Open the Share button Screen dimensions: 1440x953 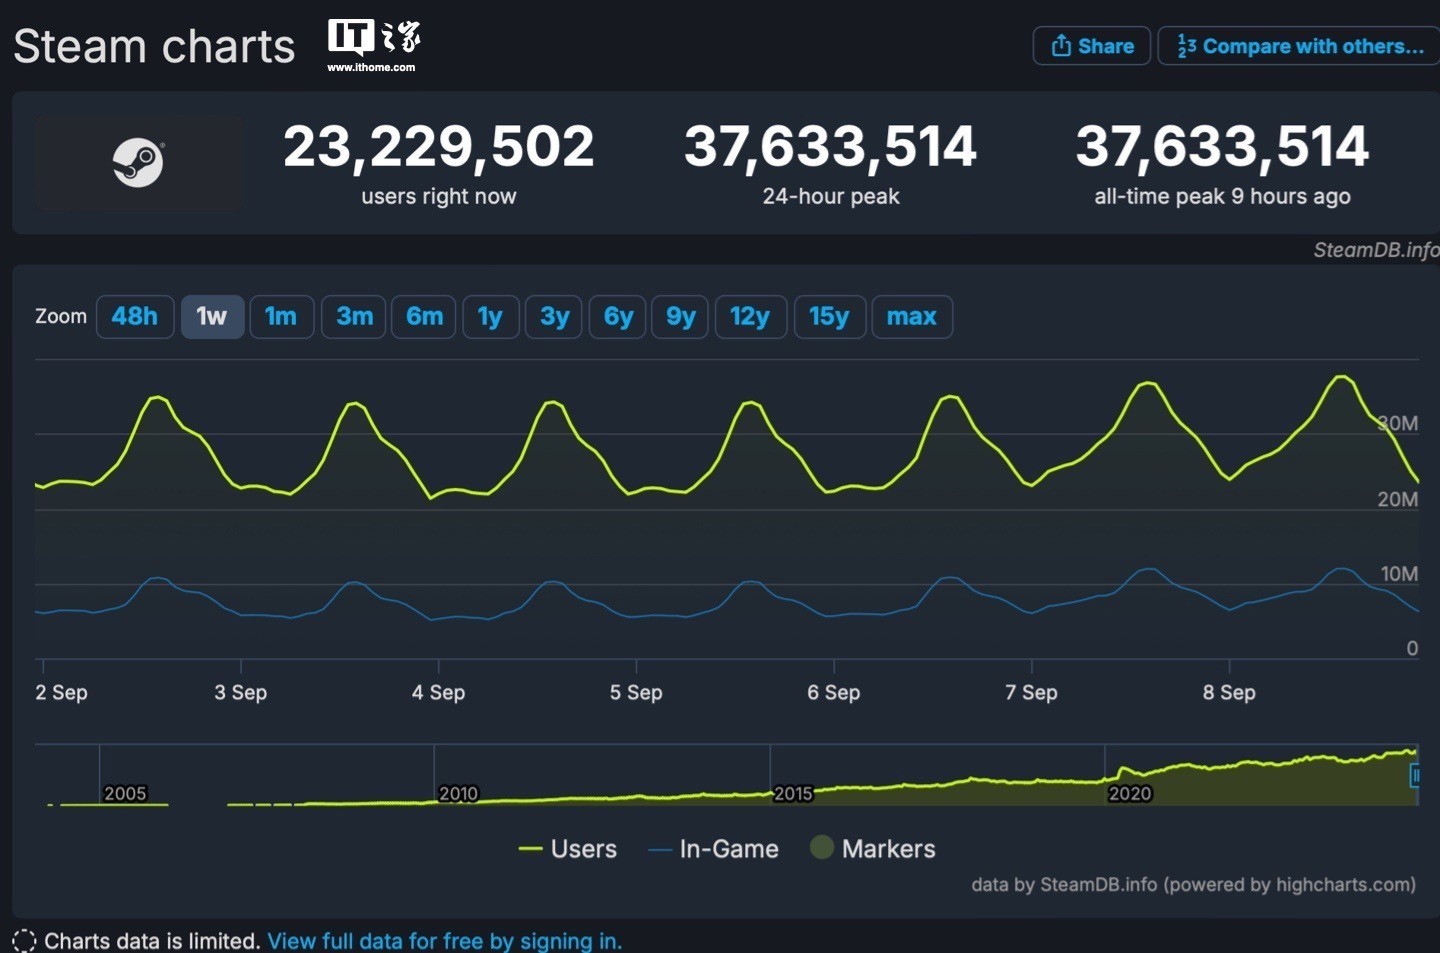coord(1092,46)
